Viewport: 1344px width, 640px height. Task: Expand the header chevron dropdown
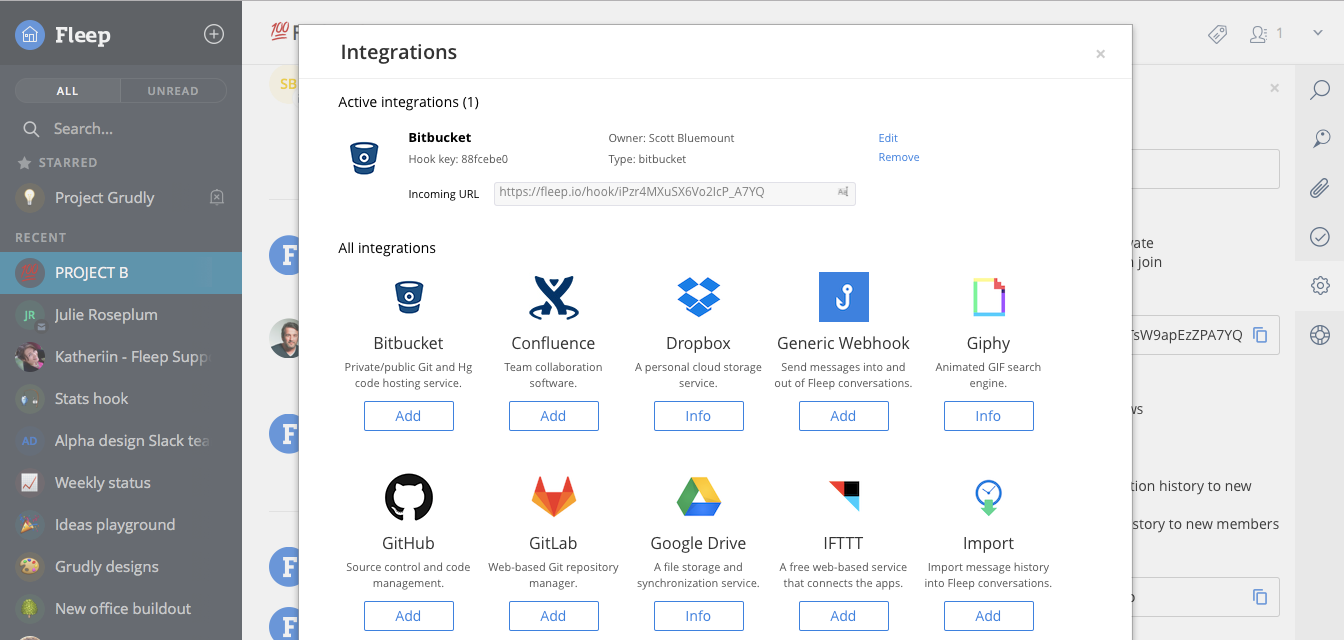coord(1318,33)
